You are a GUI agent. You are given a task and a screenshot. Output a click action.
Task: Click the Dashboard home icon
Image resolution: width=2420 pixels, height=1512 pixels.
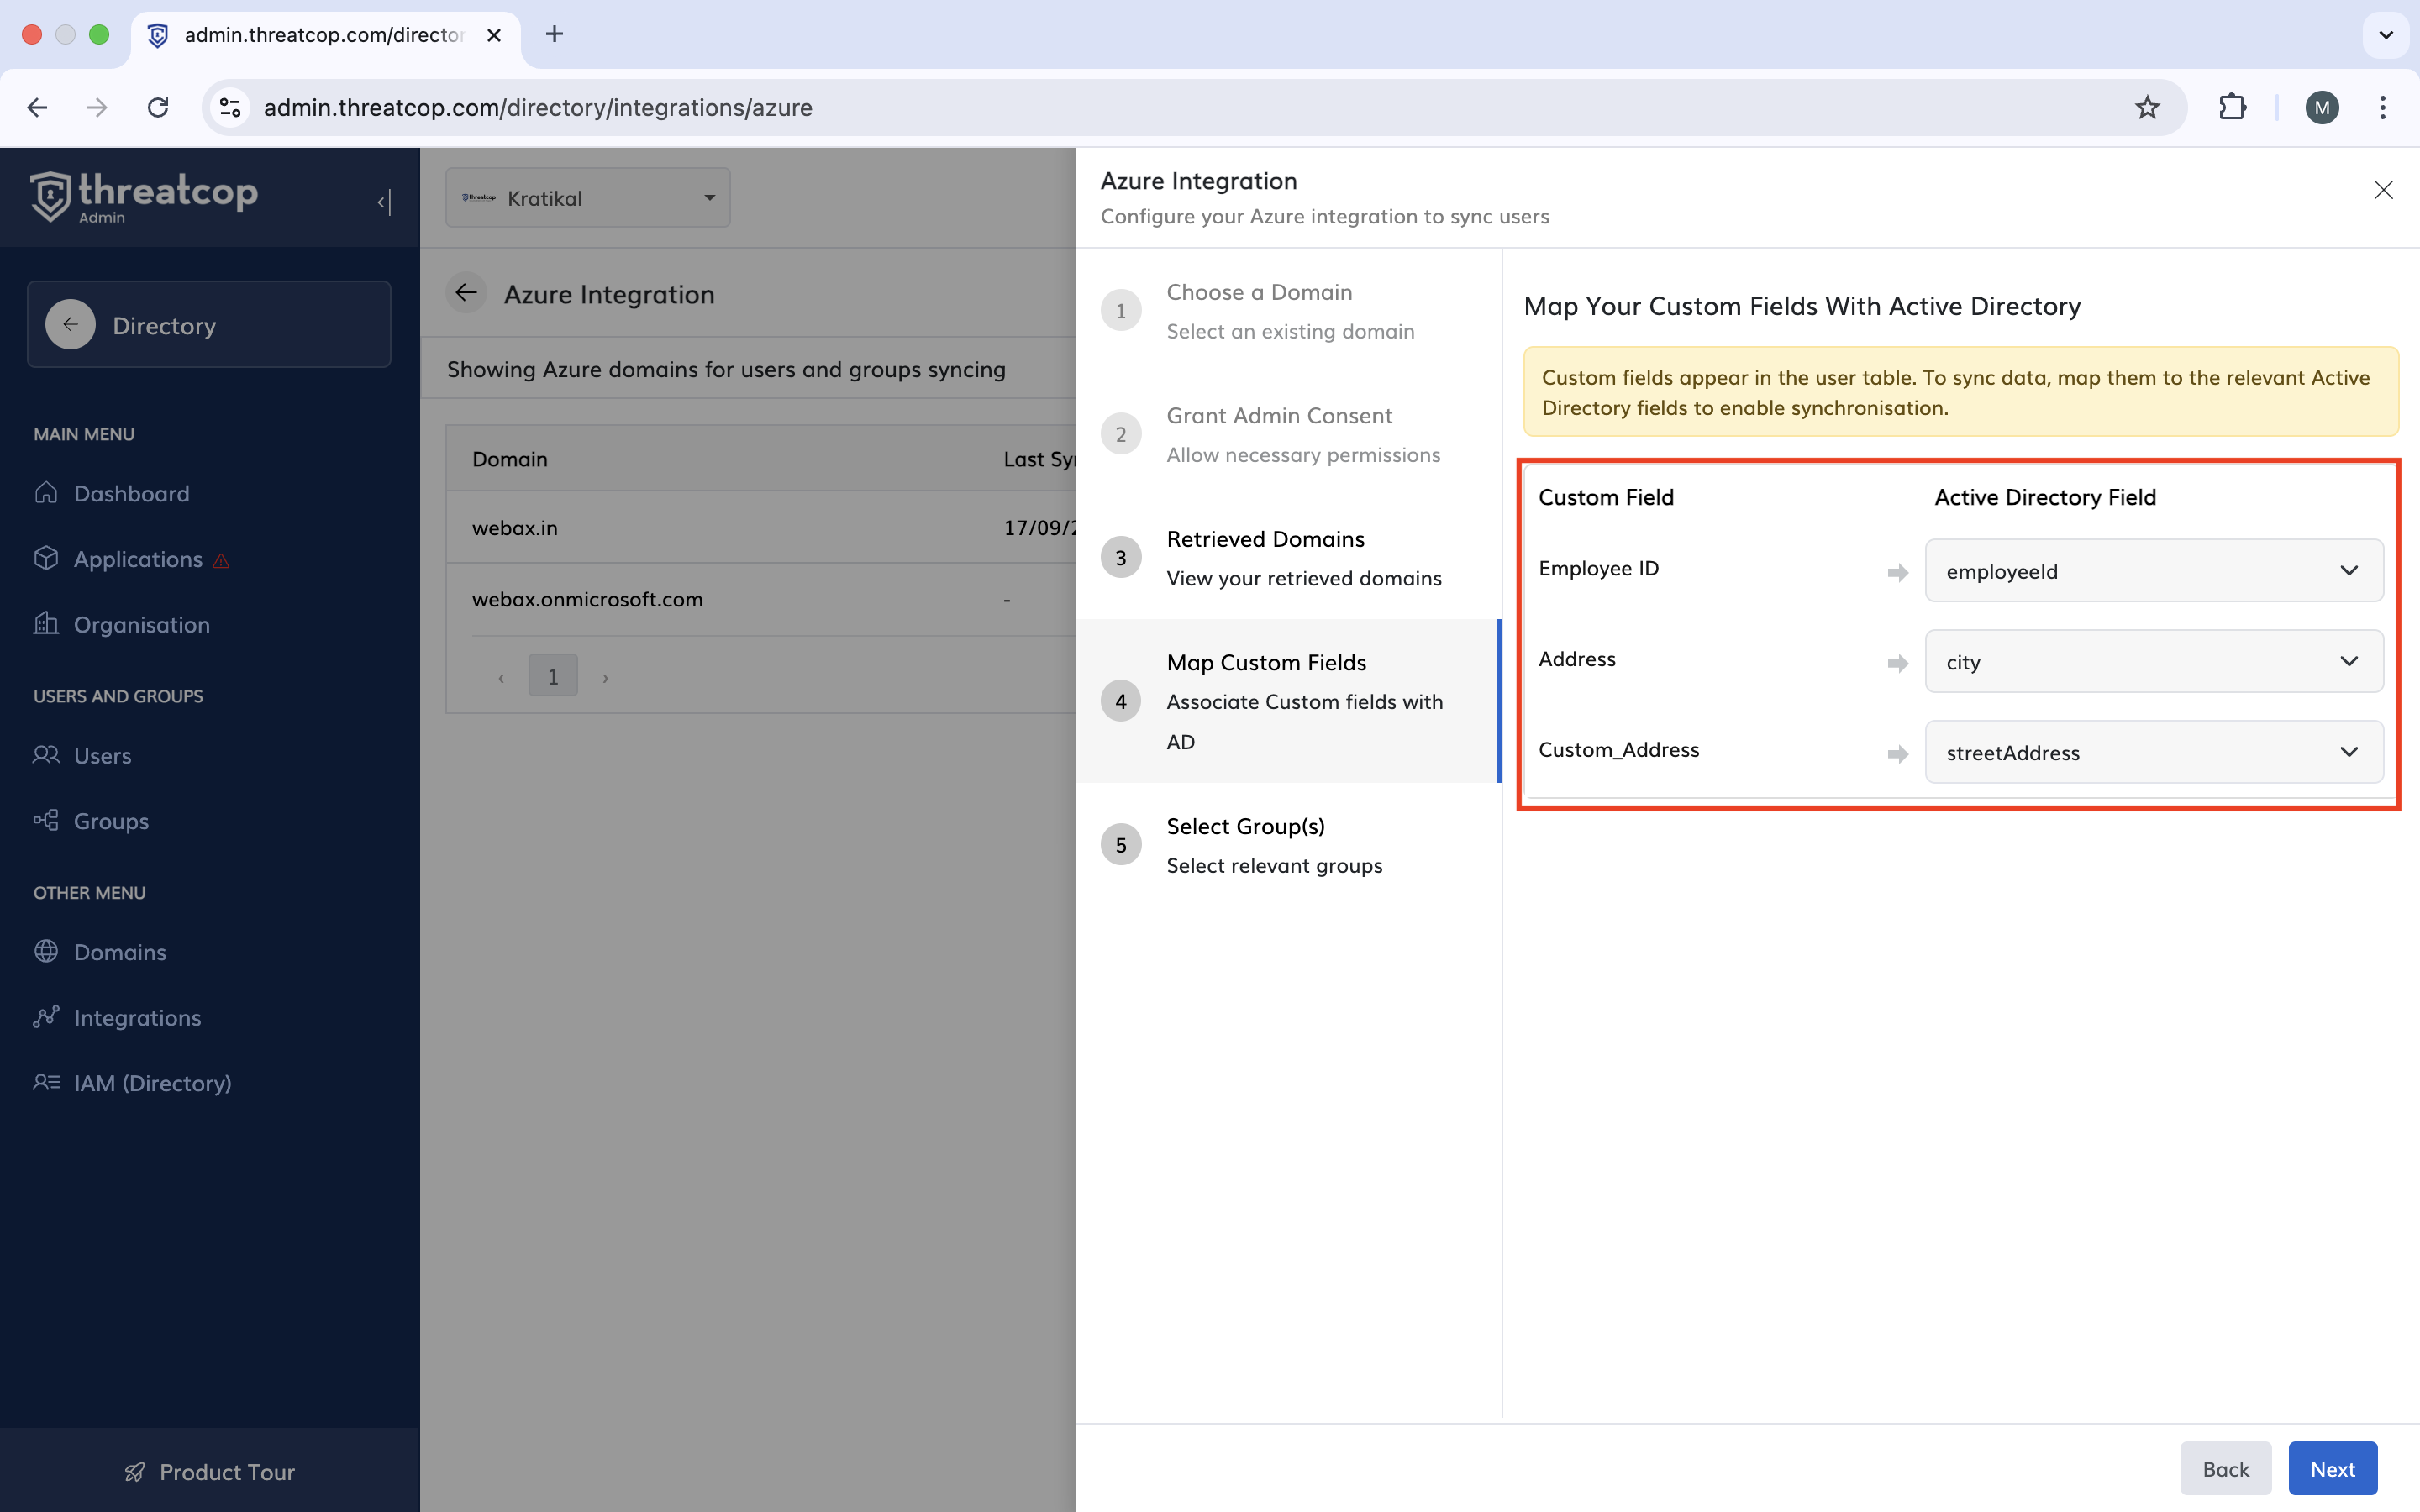tap(46, 493)
